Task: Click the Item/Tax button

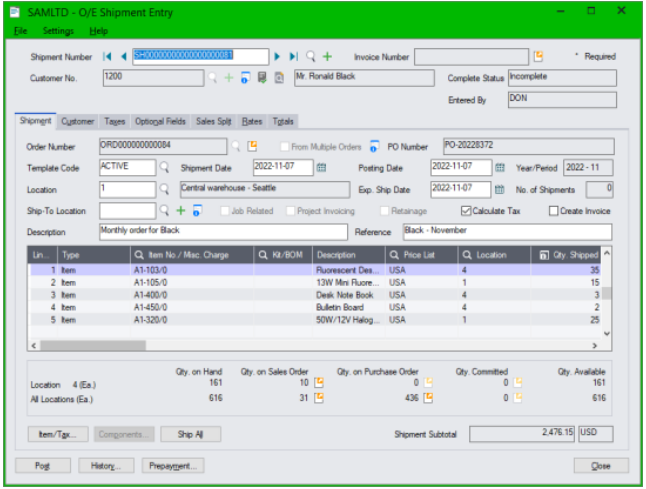Action: tap(58, 434)
